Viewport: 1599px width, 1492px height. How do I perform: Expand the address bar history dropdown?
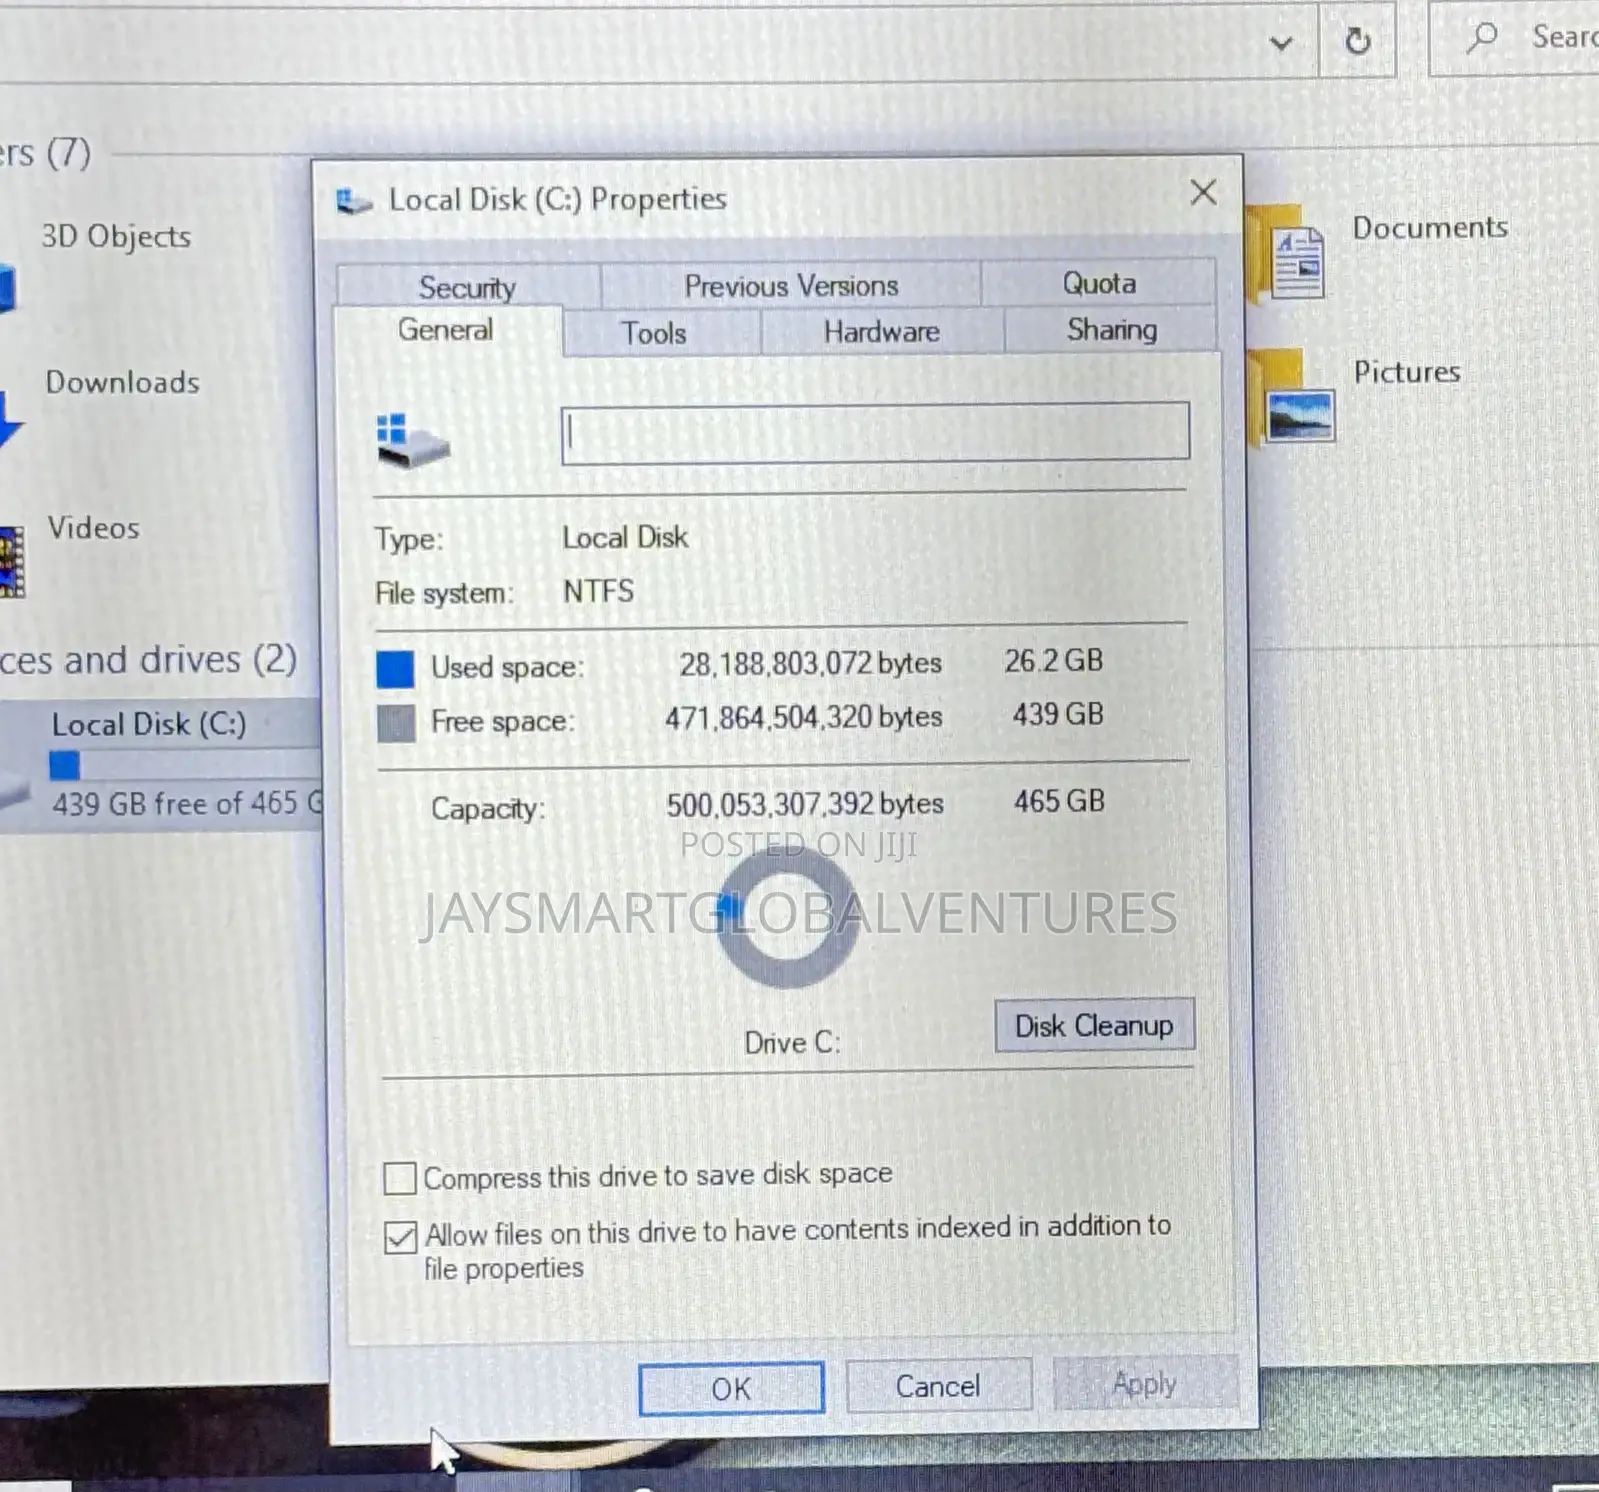(1281, 42)
